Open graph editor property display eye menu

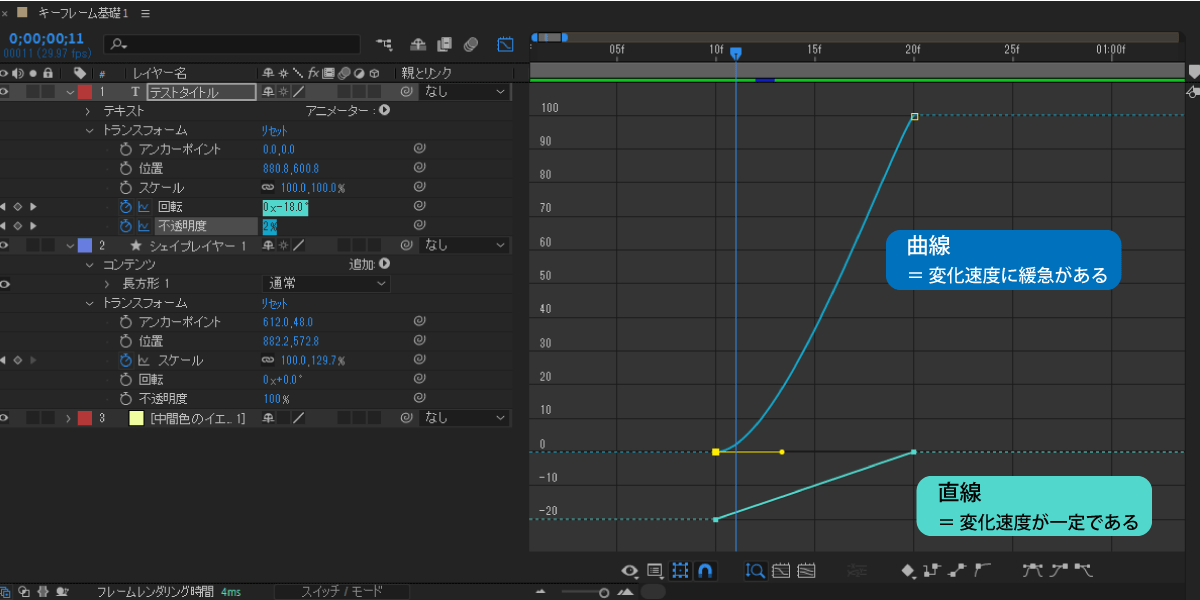(630, 571)
